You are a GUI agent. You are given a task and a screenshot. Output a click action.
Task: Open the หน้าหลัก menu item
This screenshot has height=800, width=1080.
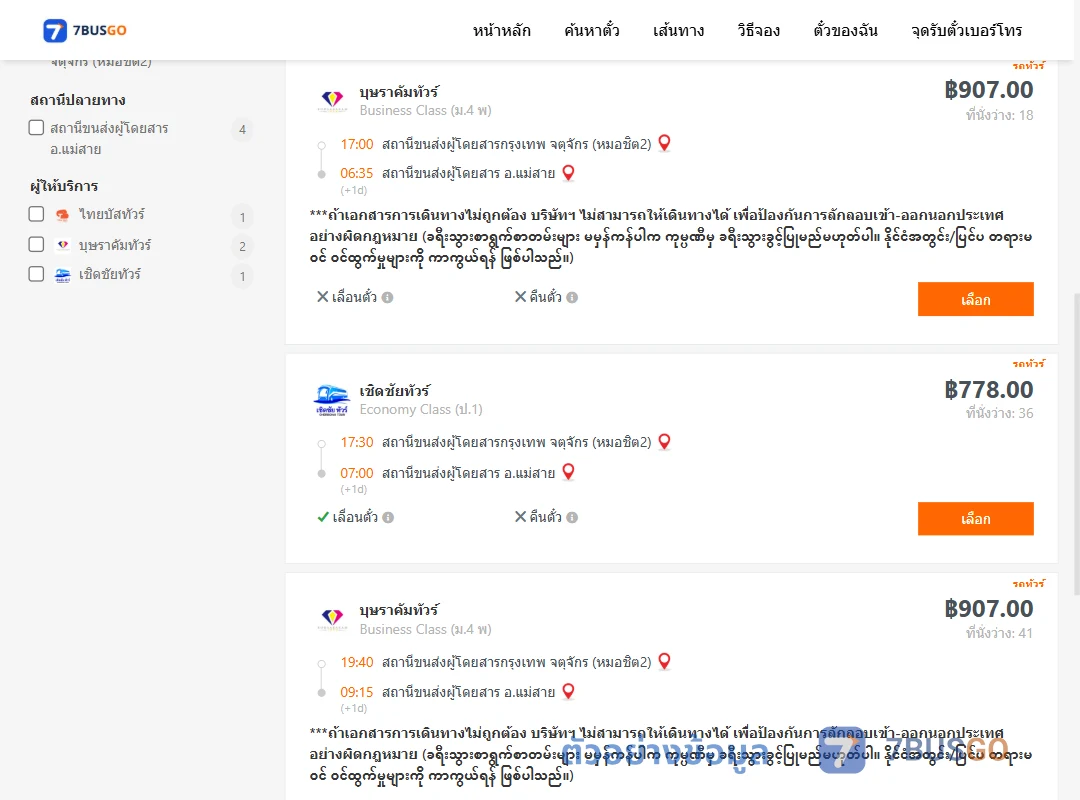(x=501, y=30)
